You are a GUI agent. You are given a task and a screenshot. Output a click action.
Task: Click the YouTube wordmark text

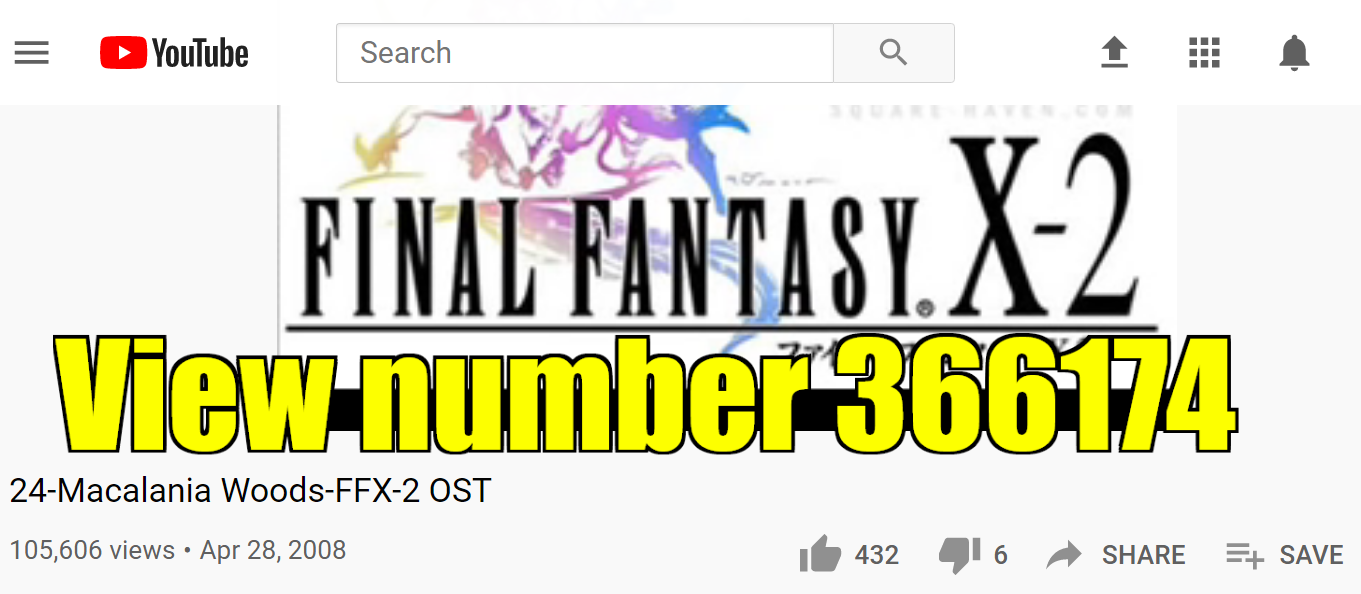(200, 53)
